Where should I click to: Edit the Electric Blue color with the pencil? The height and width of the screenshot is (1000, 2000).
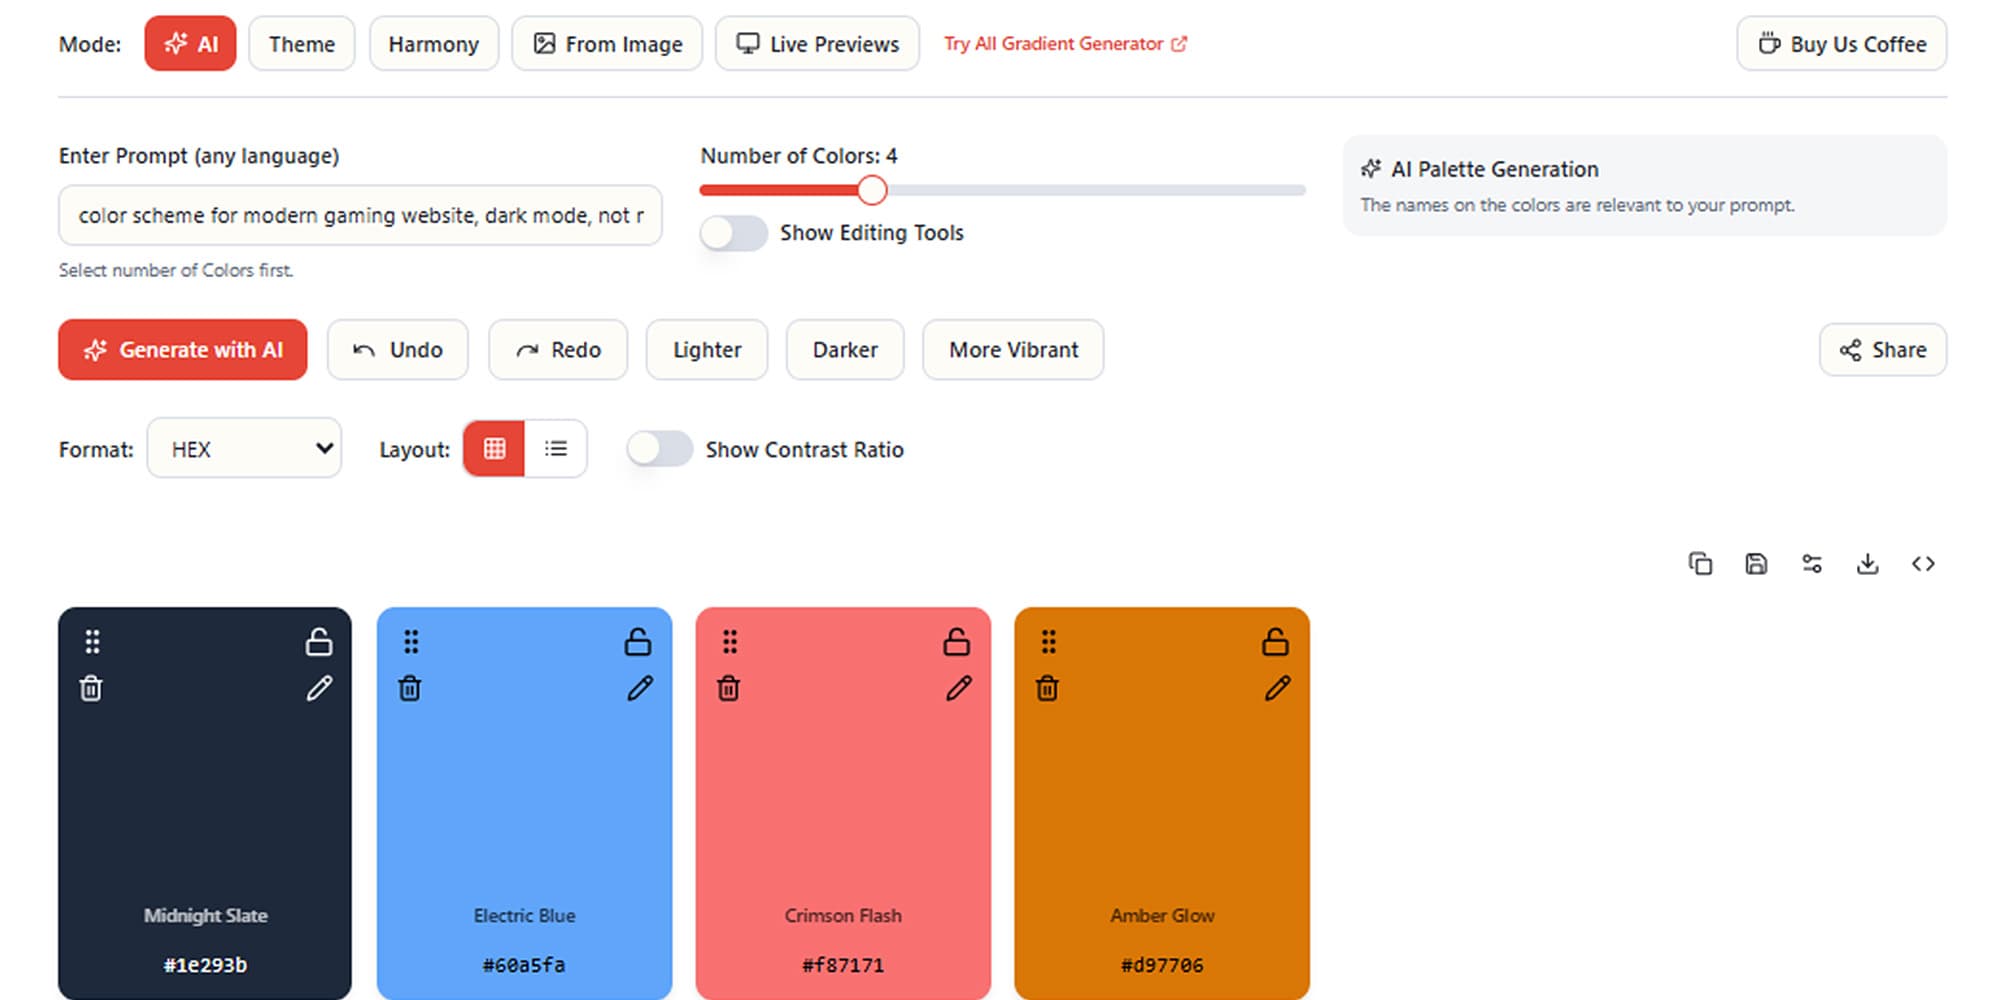point(640,688)
